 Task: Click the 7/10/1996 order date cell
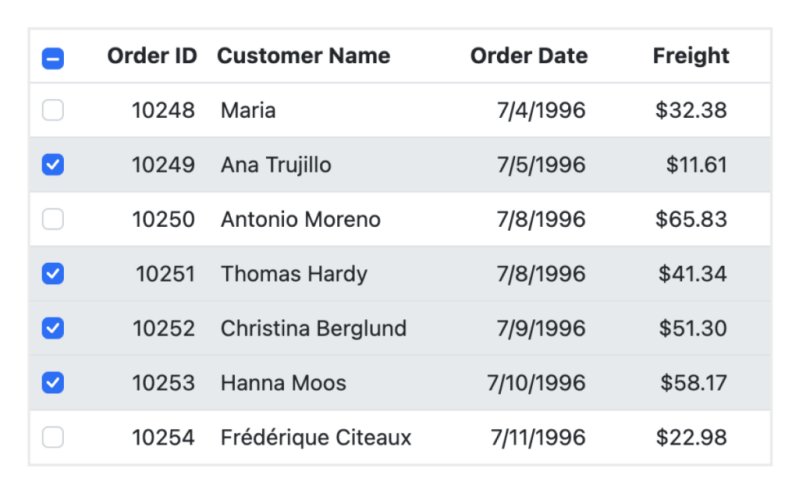[x=536, y=383]
